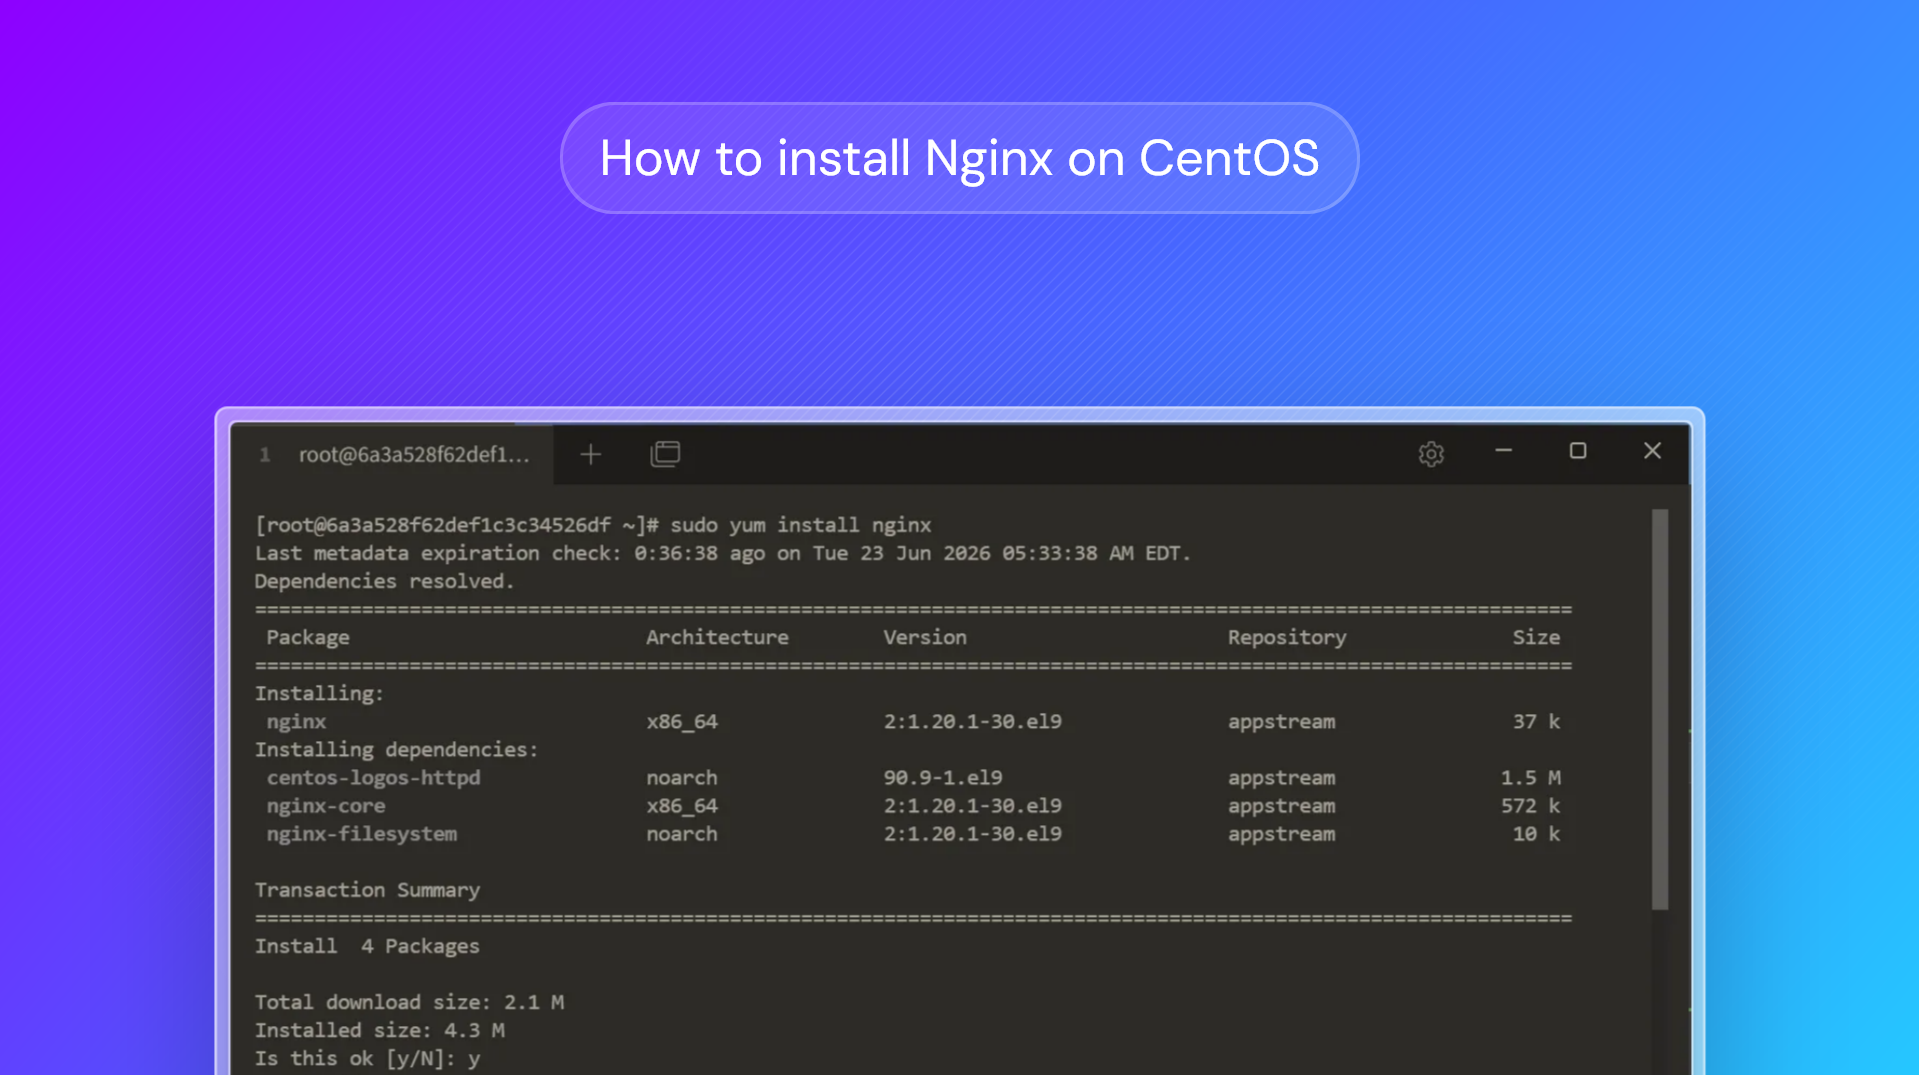Click the 'Size' column header
This screenshot has height=1075, width=1920.
coord(1536,637)
